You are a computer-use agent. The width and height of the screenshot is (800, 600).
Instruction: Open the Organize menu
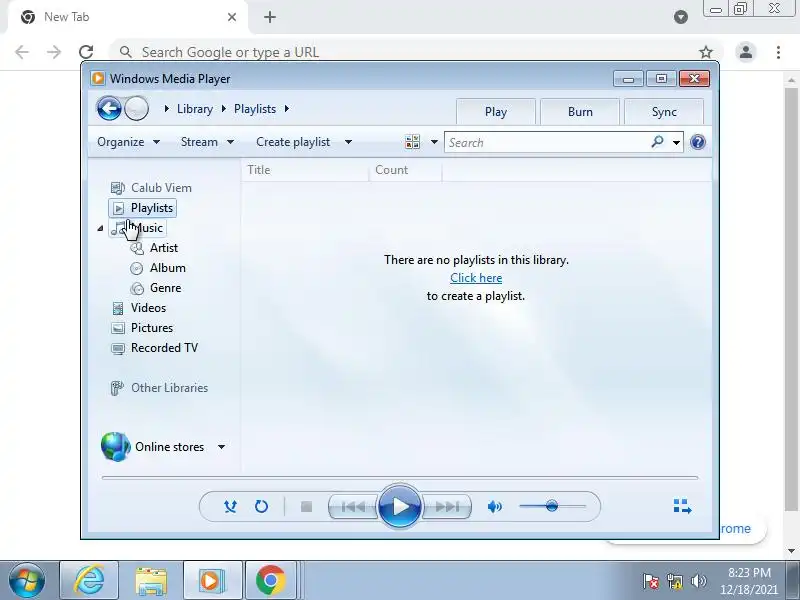tap(129, 142)
